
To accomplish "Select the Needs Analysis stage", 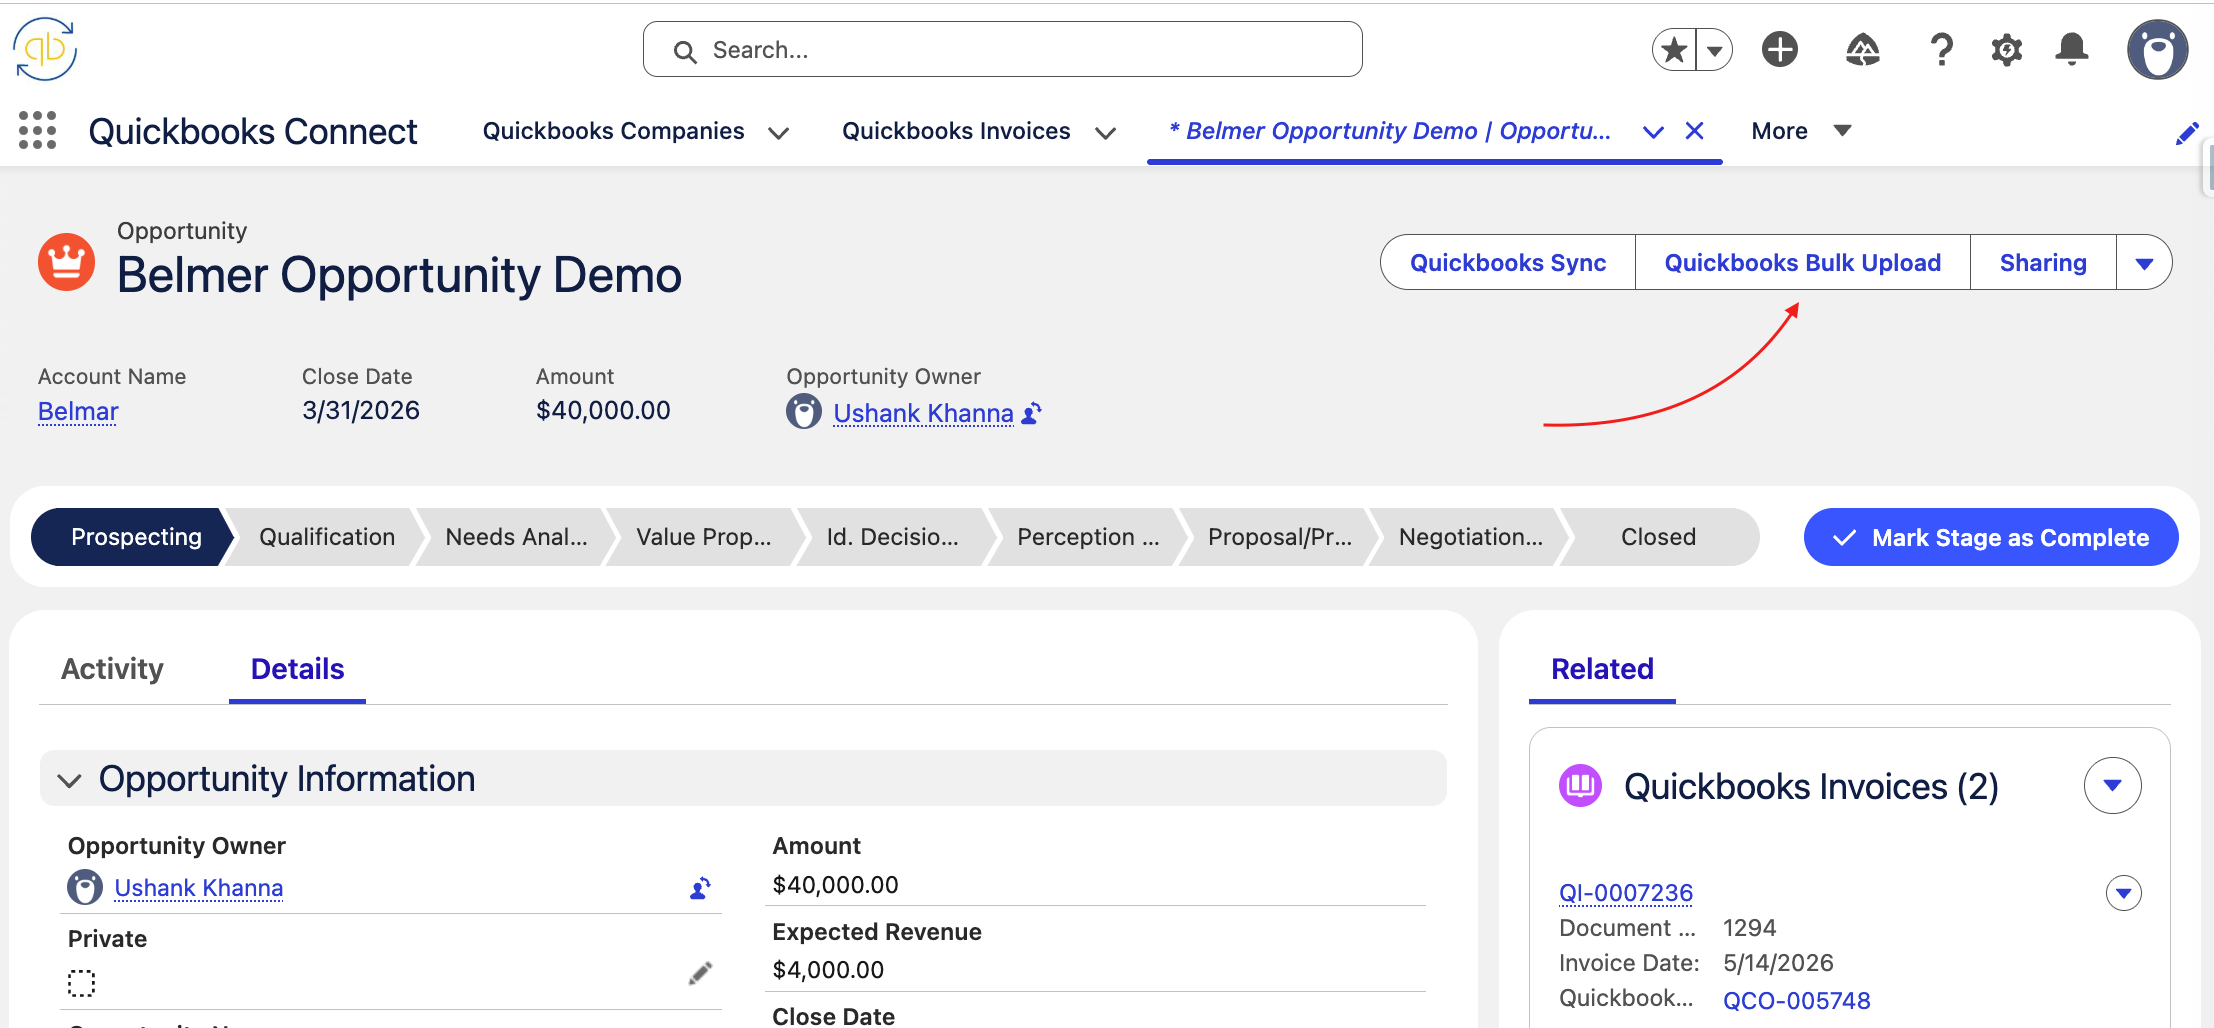I will (516, 537).
